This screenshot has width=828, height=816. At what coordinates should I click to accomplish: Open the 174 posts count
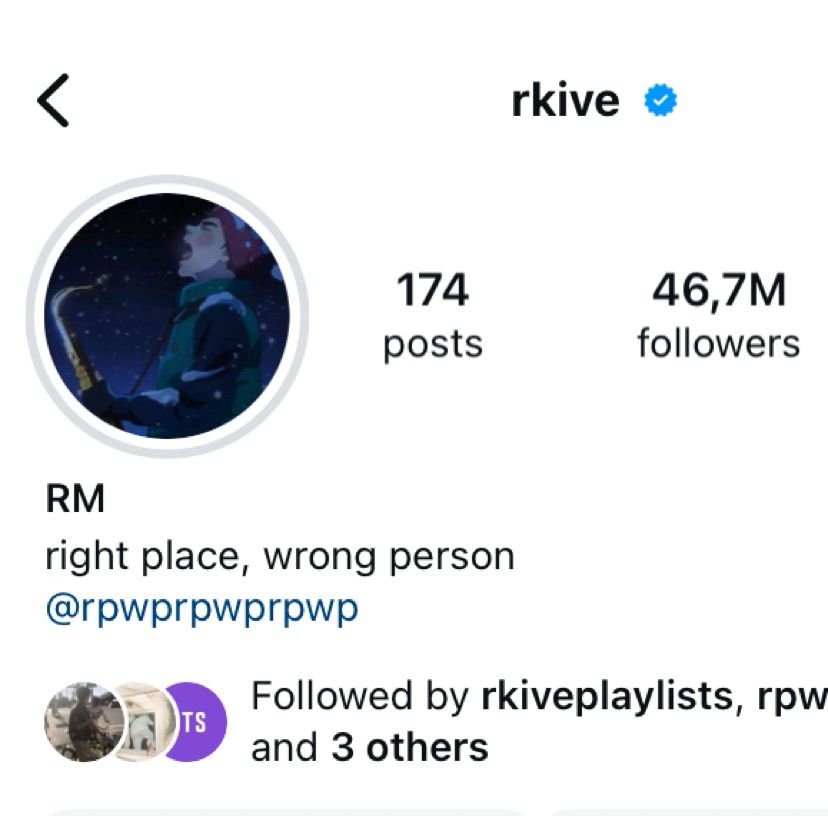[x=432, y=289]
